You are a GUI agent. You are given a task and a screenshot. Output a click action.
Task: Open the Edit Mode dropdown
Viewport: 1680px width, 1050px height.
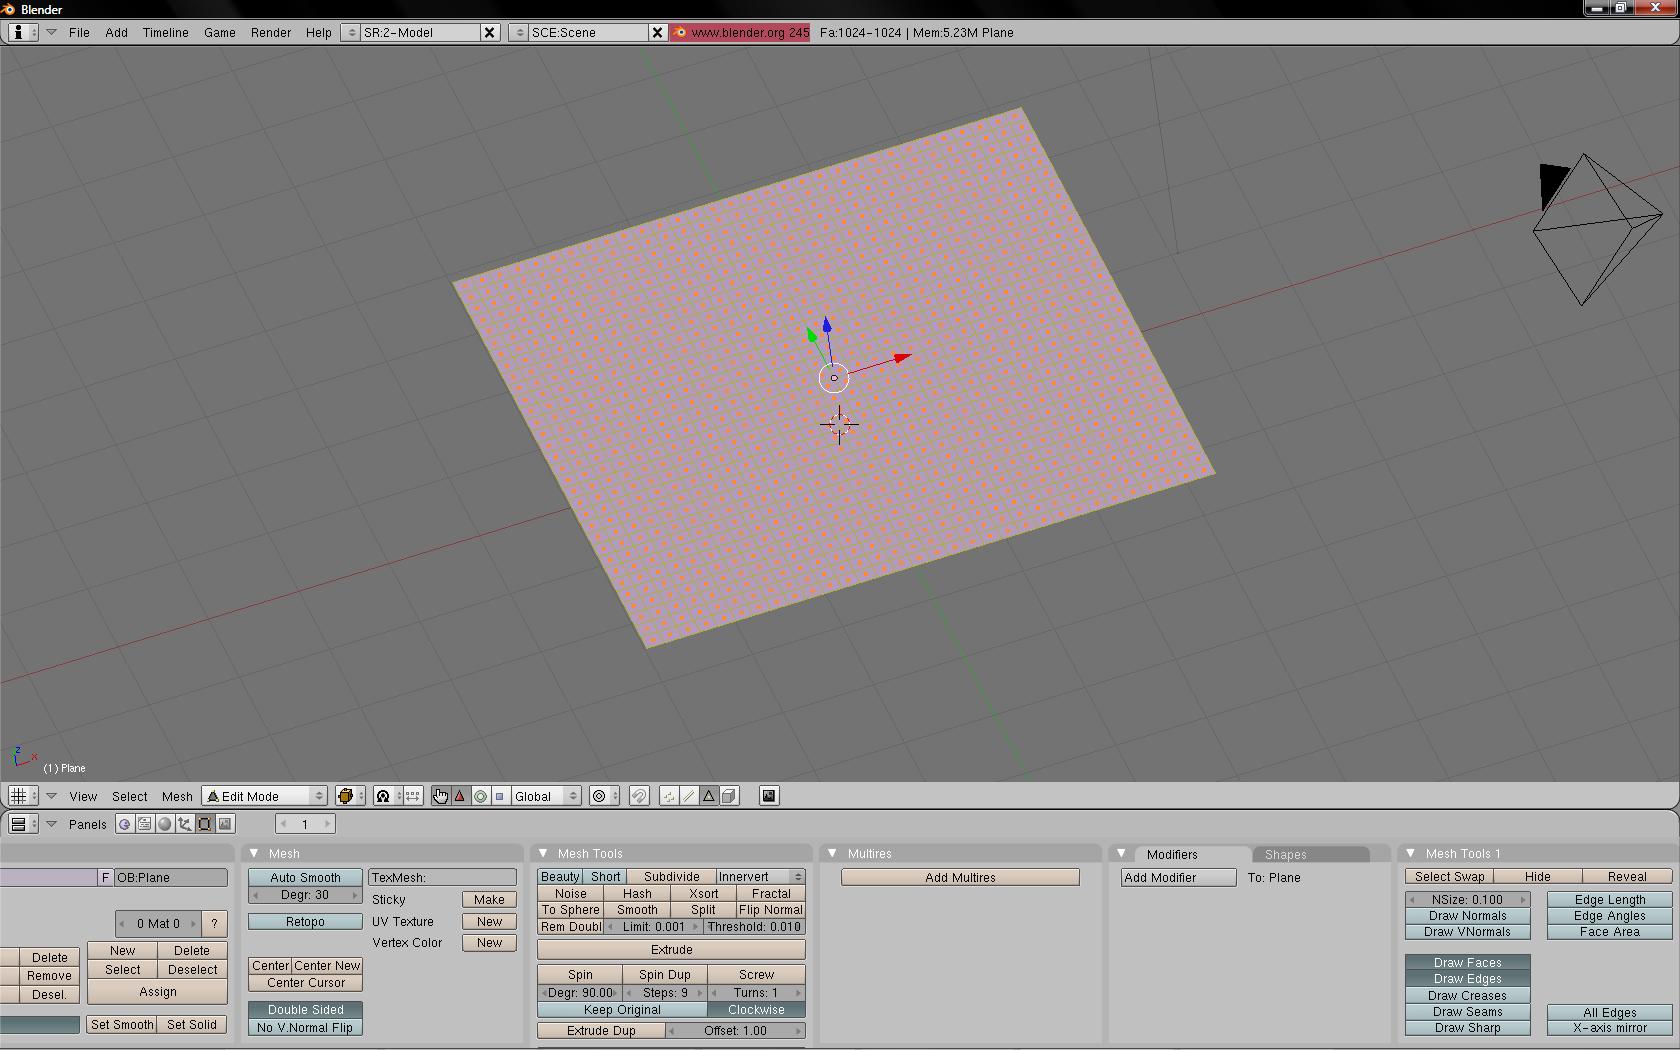click(265, 796)
